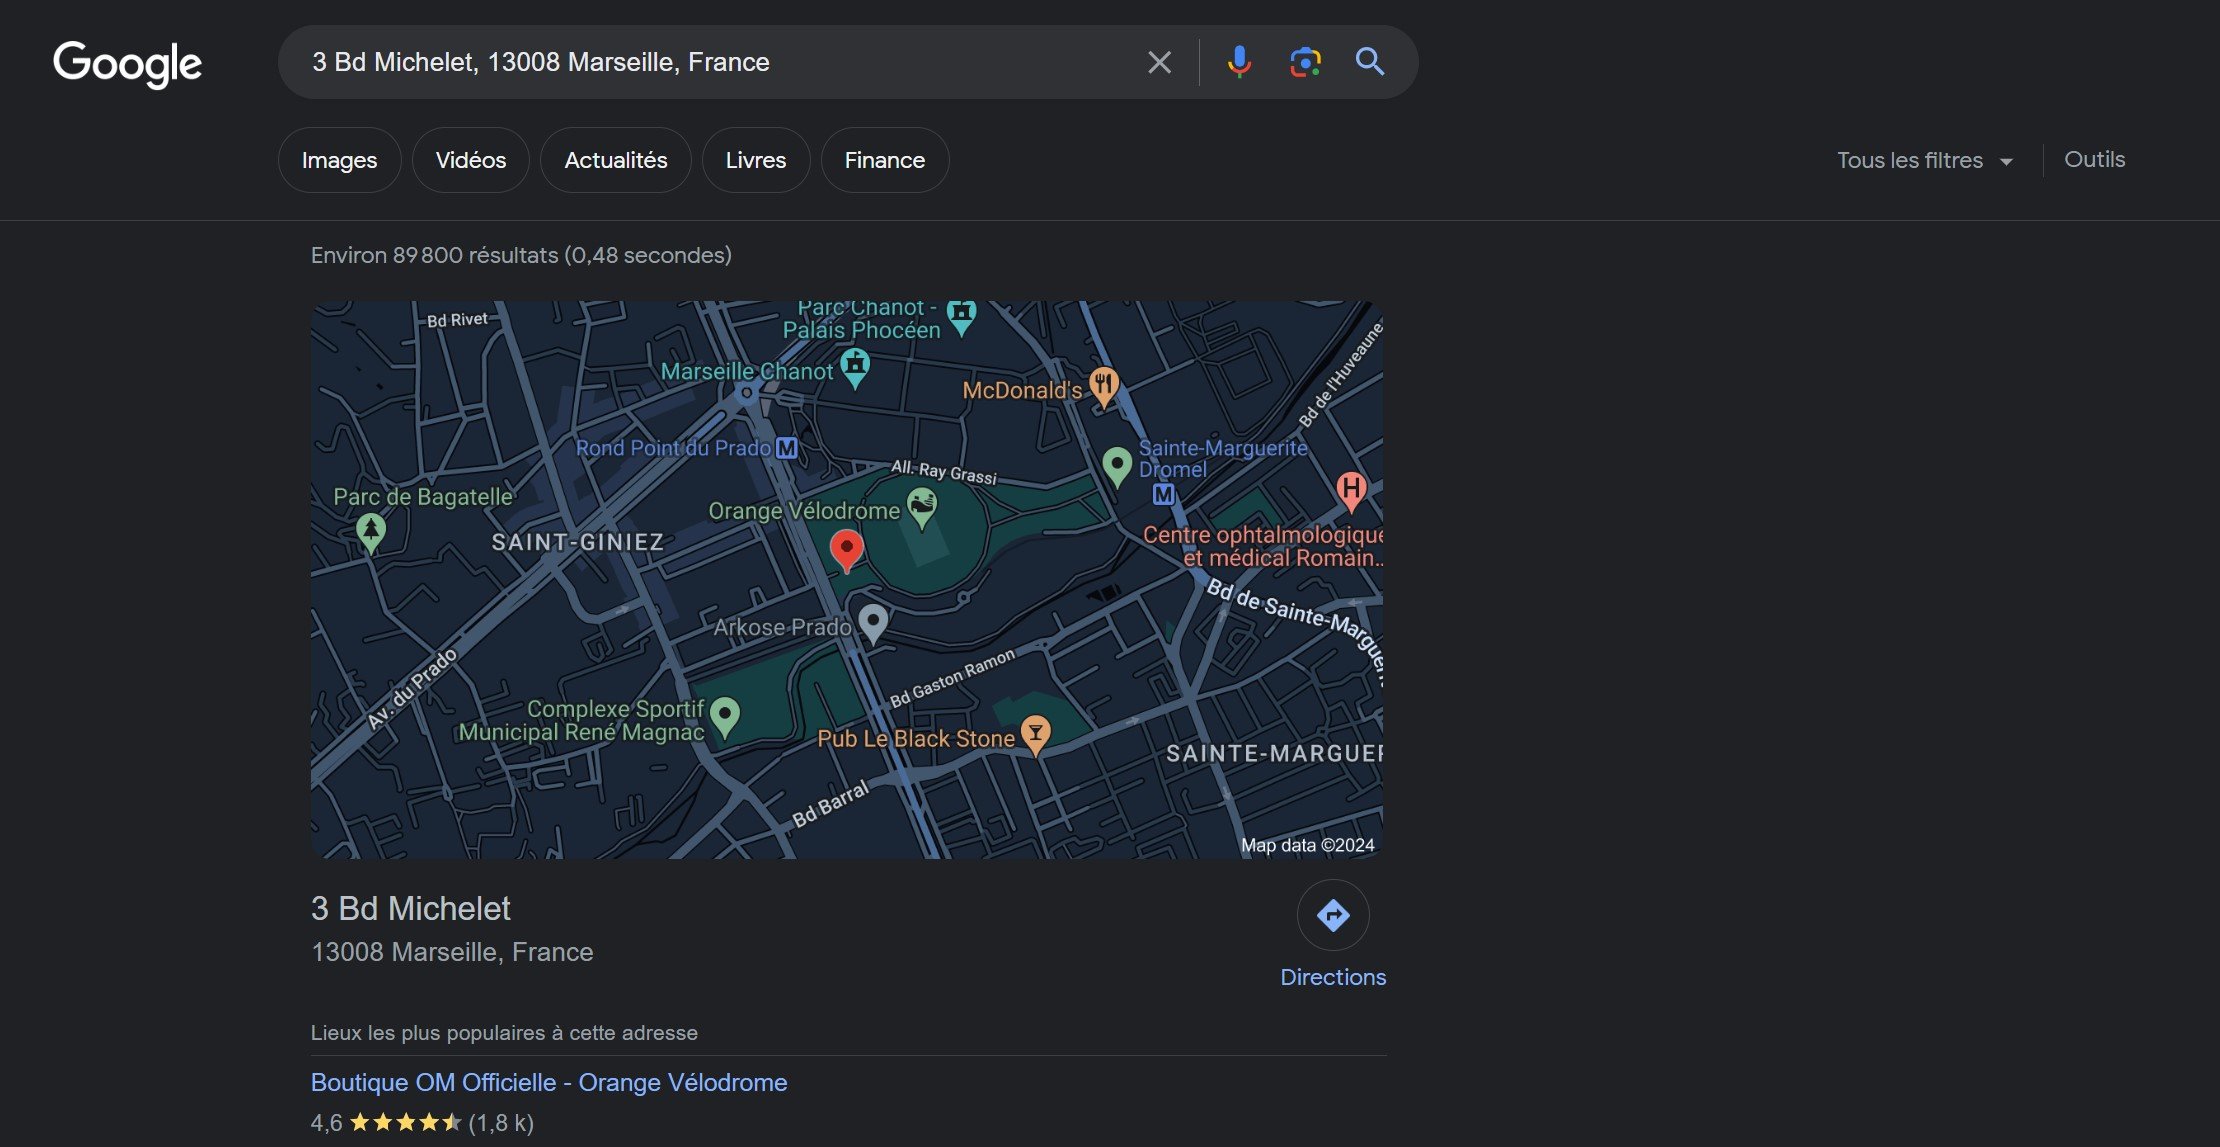Select the Orange Vélodrome stadium pin
2220x1147 pixels.
click(921, 505)
